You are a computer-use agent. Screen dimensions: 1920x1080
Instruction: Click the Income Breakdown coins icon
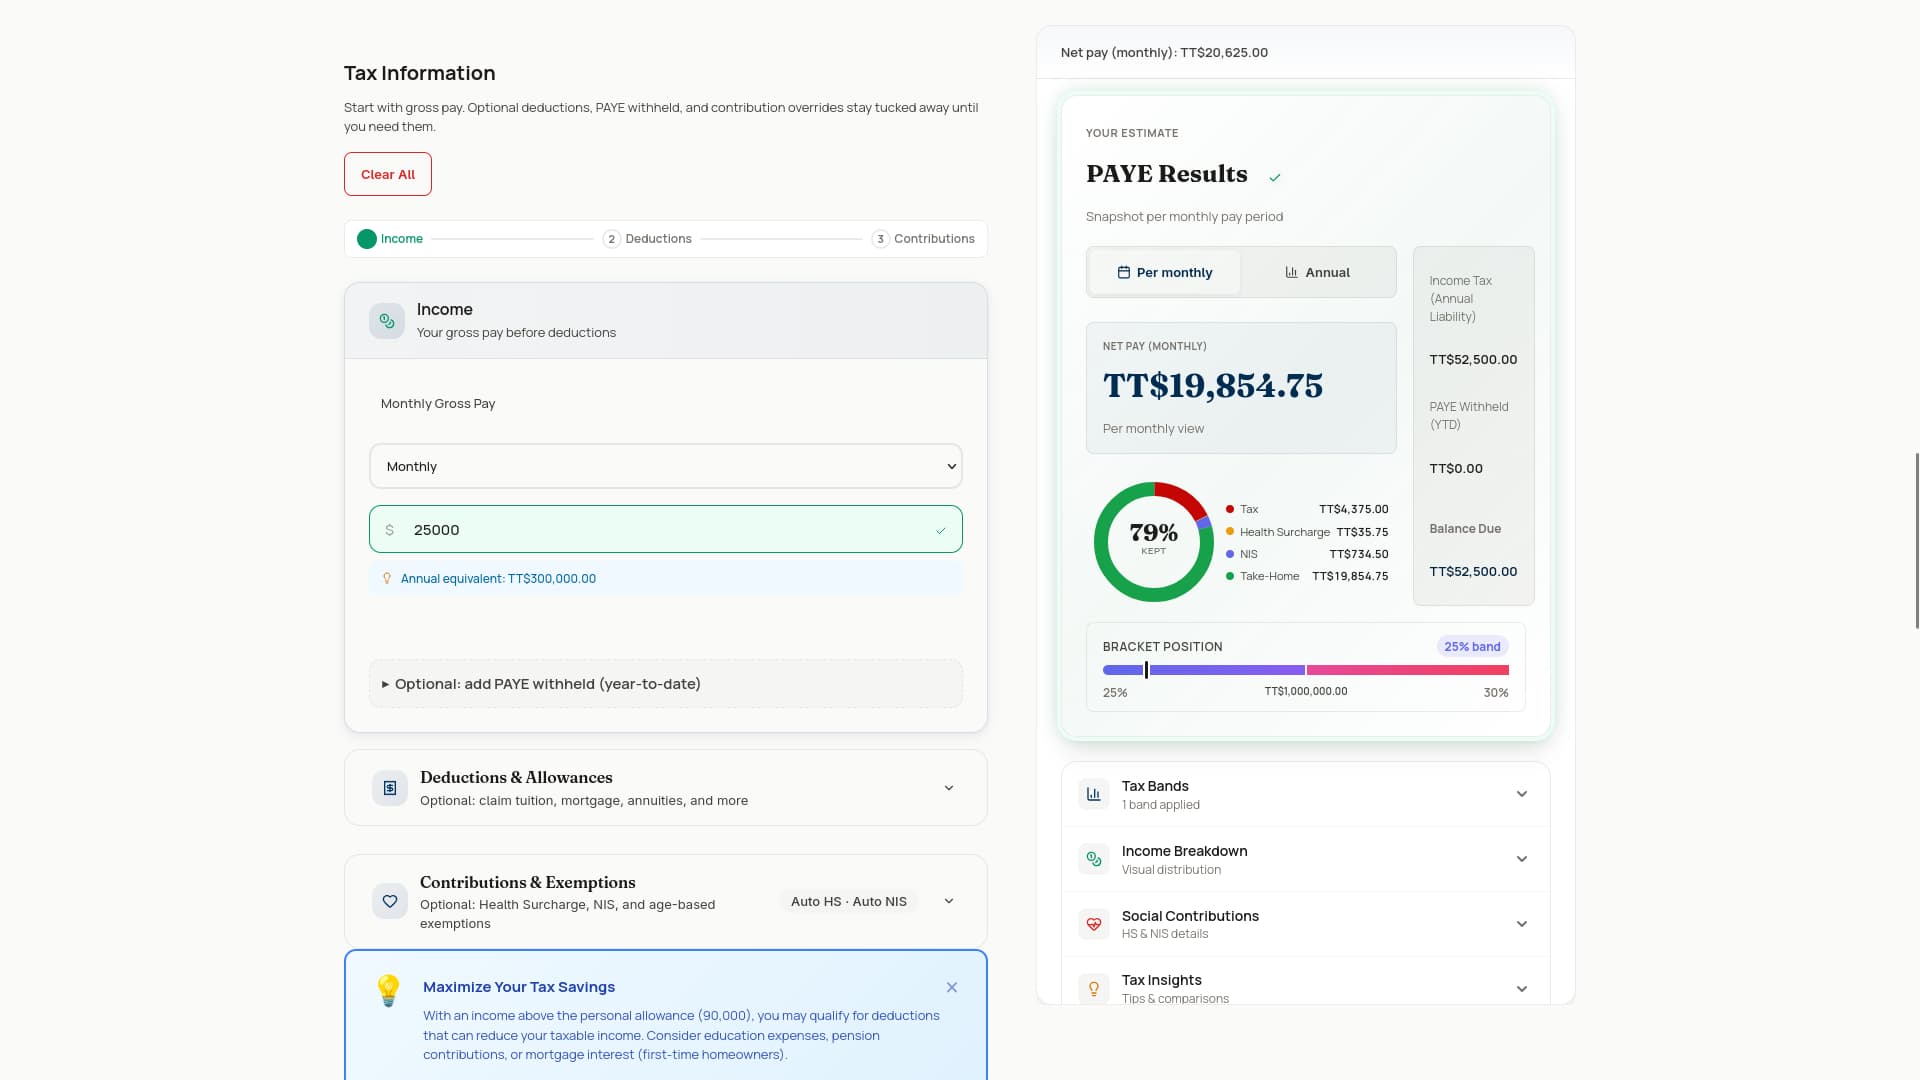[1094, 859]
